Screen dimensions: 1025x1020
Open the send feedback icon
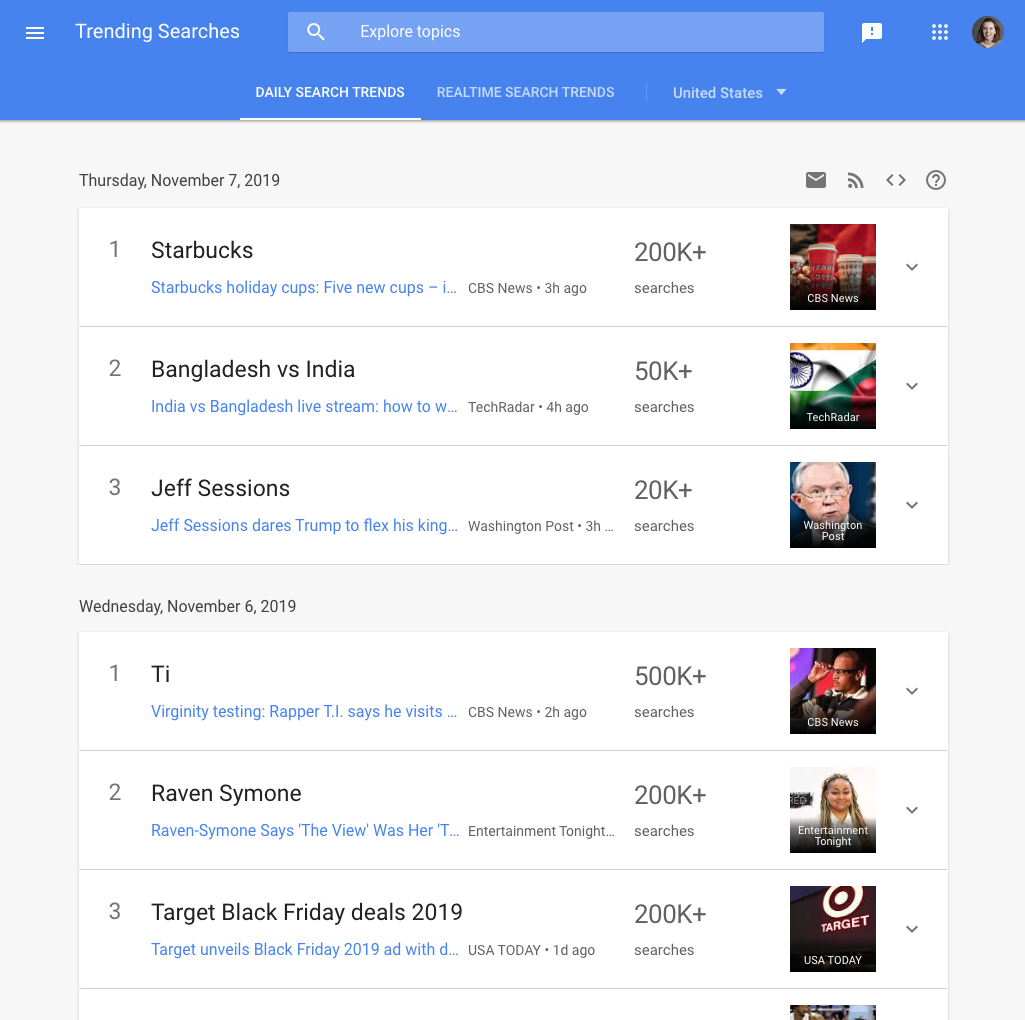(x=872, y=32)
